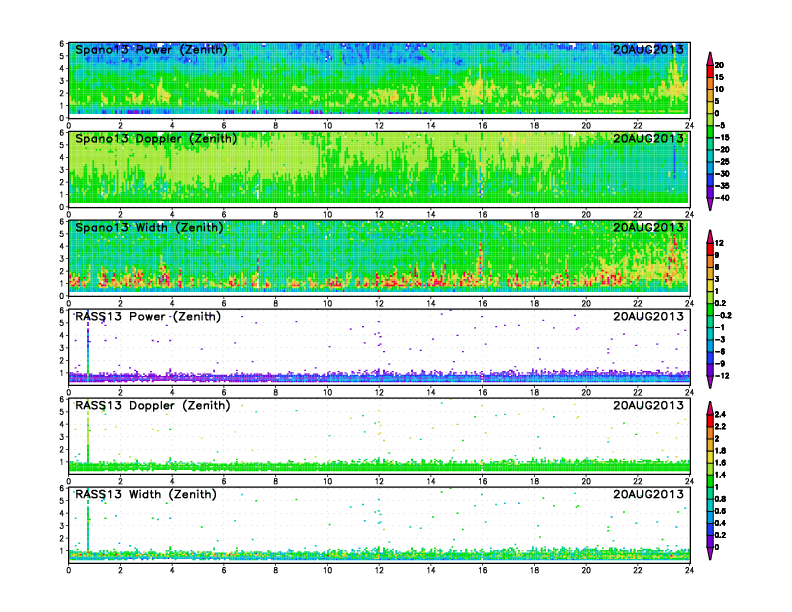
Task: Click the 15 label on the top colorbar
Action: pos(719,77)
